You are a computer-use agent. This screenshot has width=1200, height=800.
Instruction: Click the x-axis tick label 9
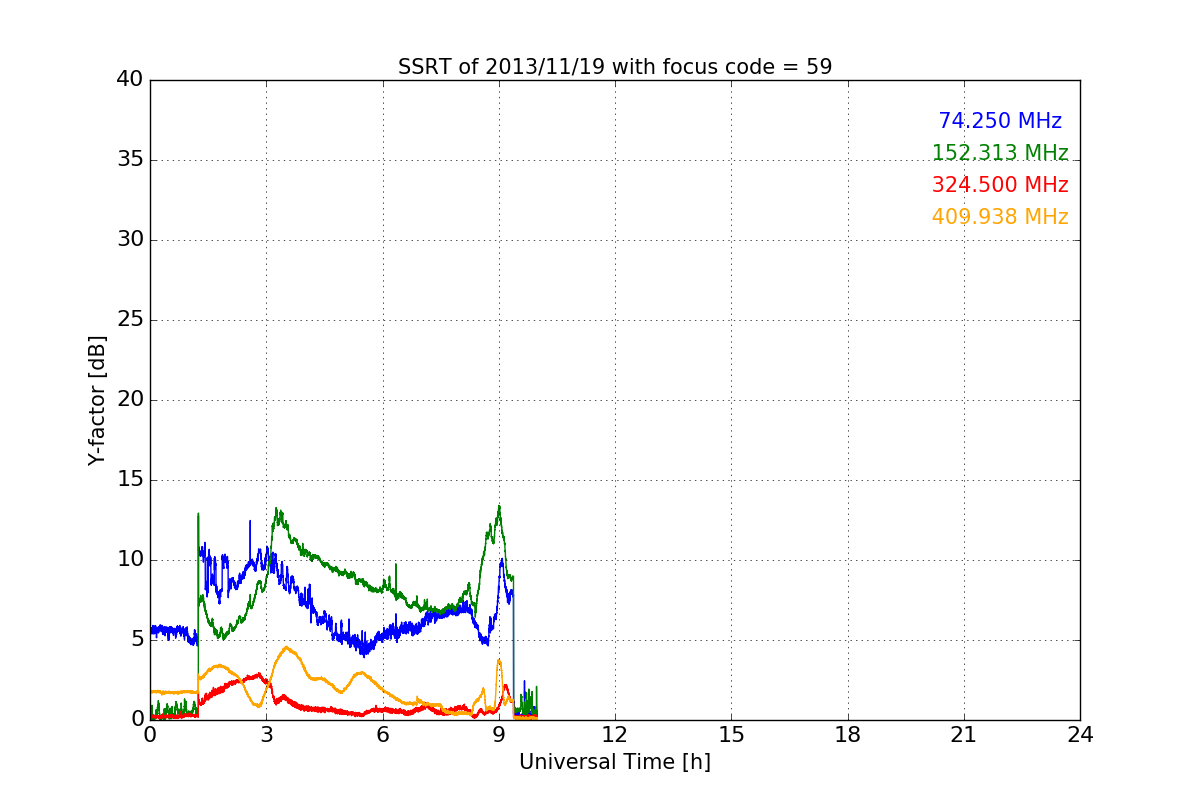pyautogui.click(x=499, y=735)
